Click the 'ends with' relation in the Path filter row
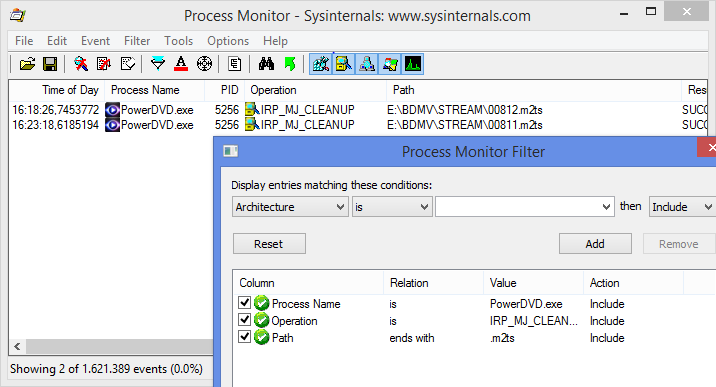This screenshot has width=716, height=387. coord(412,338)
